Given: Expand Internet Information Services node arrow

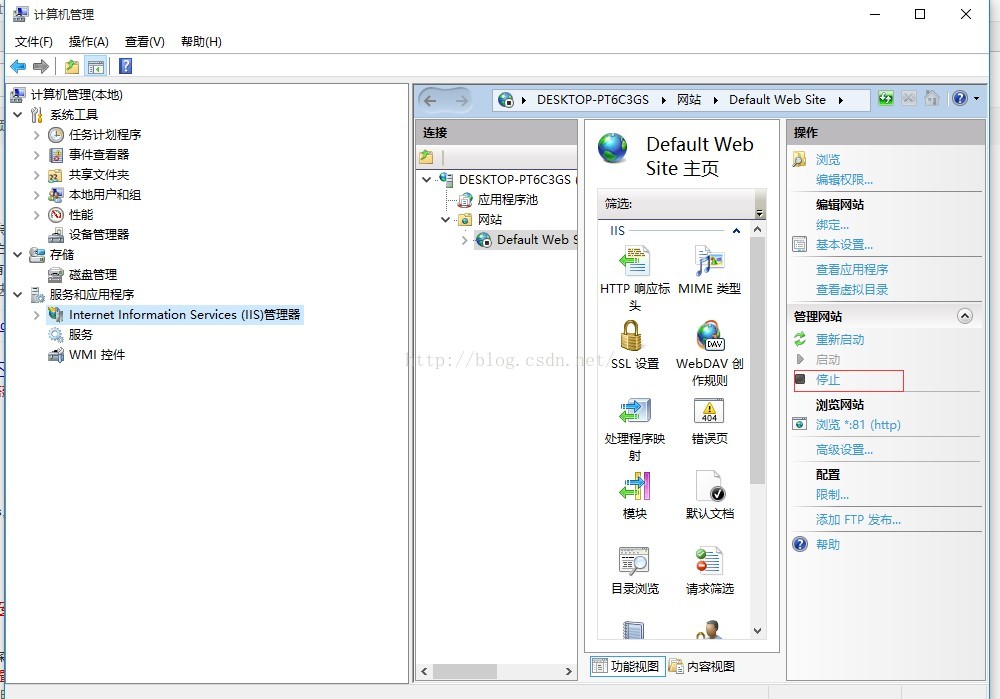Looking at the screenshot, I should [36, 314].
